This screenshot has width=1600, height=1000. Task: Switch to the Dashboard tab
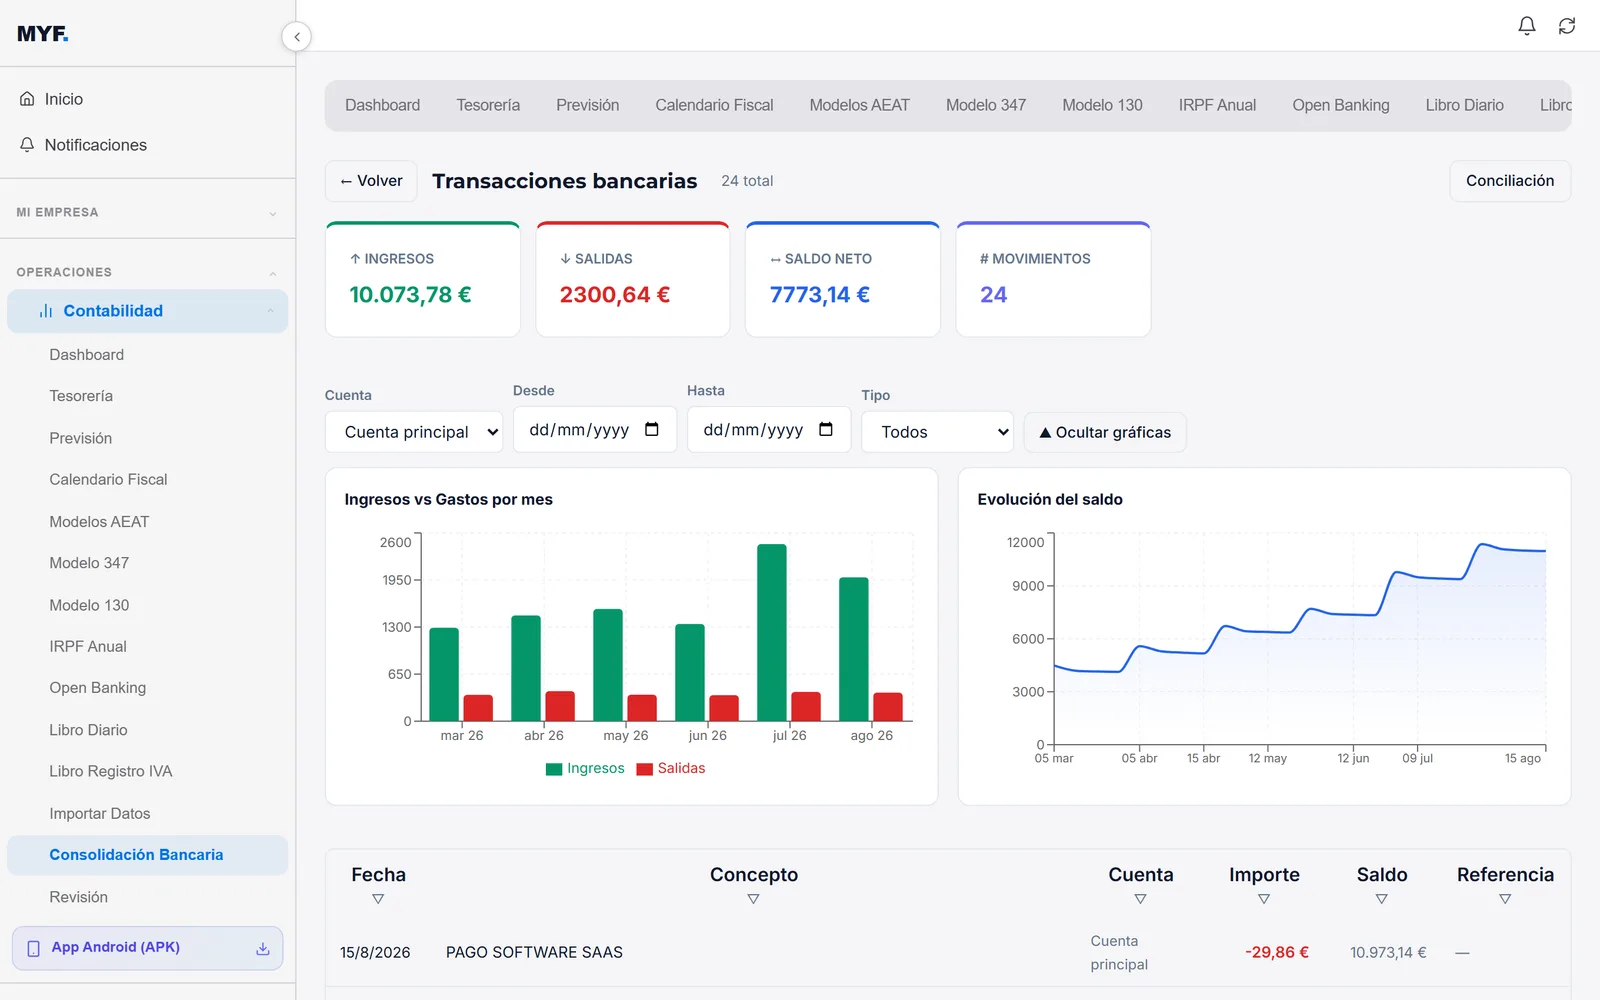click(x=382, y=105)
